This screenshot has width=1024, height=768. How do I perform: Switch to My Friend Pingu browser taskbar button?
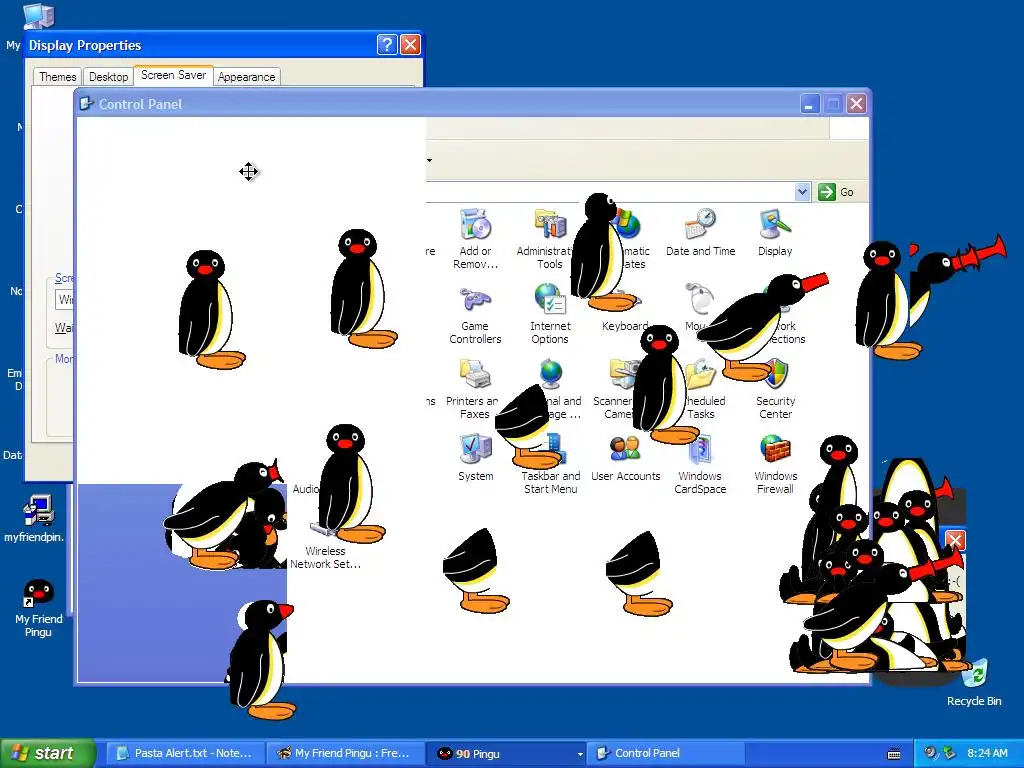tap(345, 754)
